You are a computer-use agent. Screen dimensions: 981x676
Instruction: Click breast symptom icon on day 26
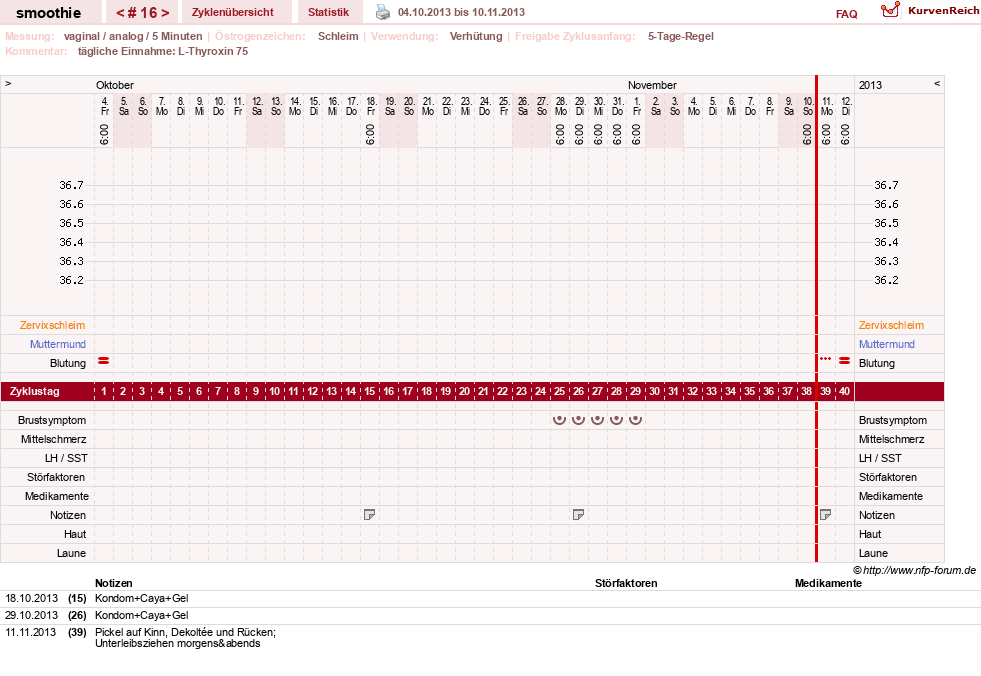click(x=578, y=419)
